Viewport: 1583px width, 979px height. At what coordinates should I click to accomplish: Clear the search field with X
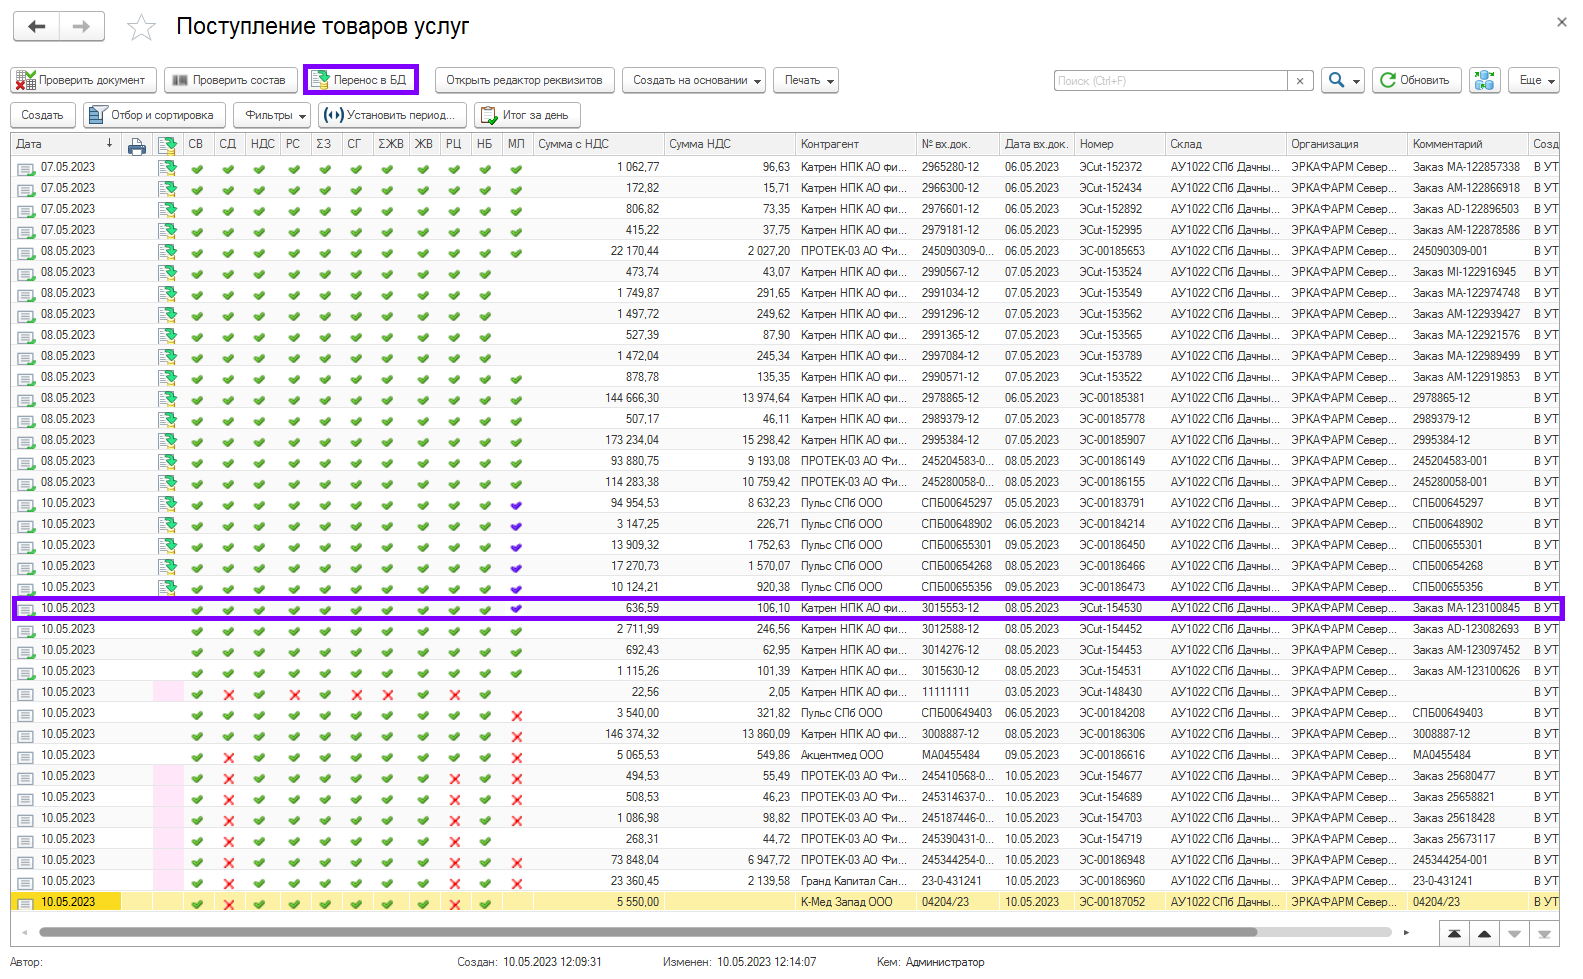tap(1299, 81)
